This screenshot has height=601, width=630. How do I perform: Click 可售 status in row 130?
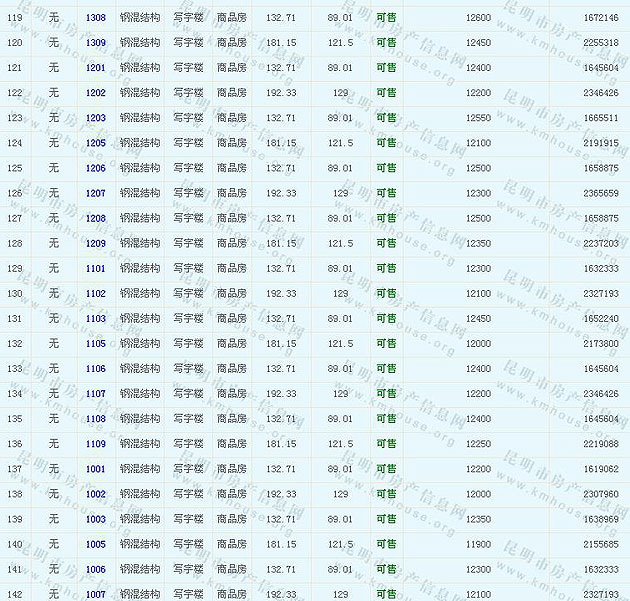pyautogui.click(x=386, y=293)
